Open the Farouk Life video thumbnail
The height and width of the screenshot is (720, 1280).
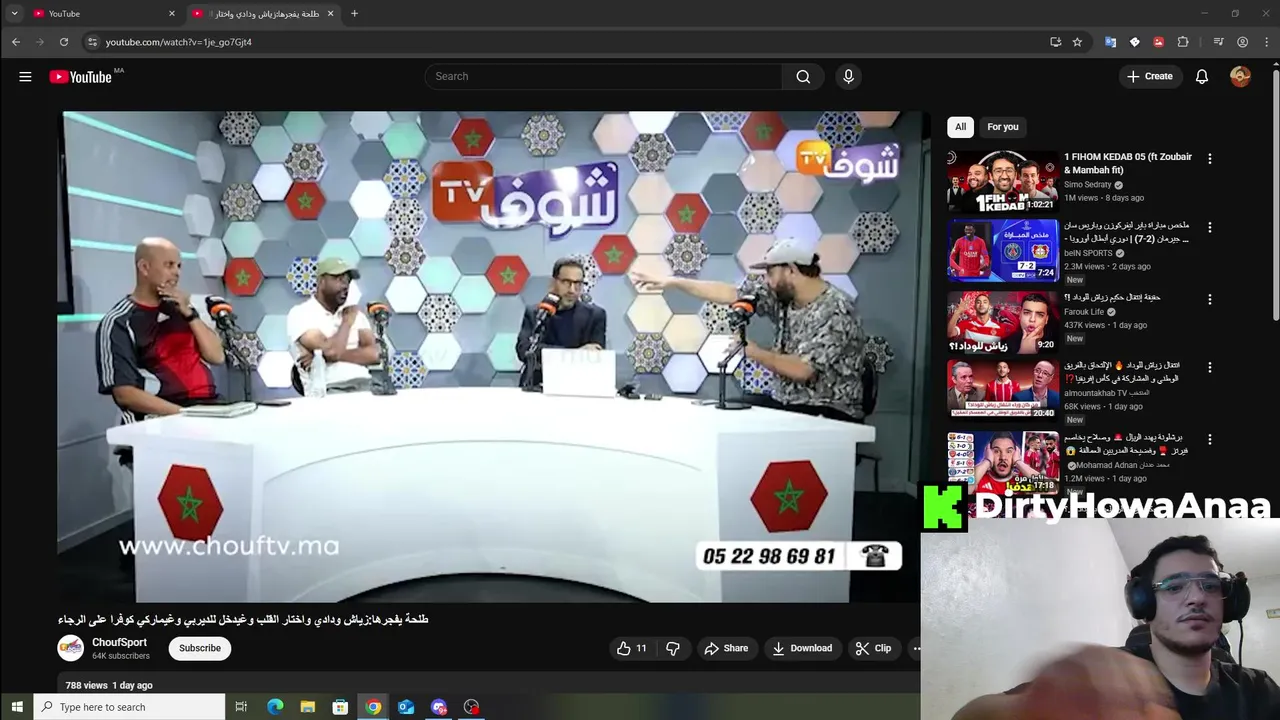(x=1002, y=322)
